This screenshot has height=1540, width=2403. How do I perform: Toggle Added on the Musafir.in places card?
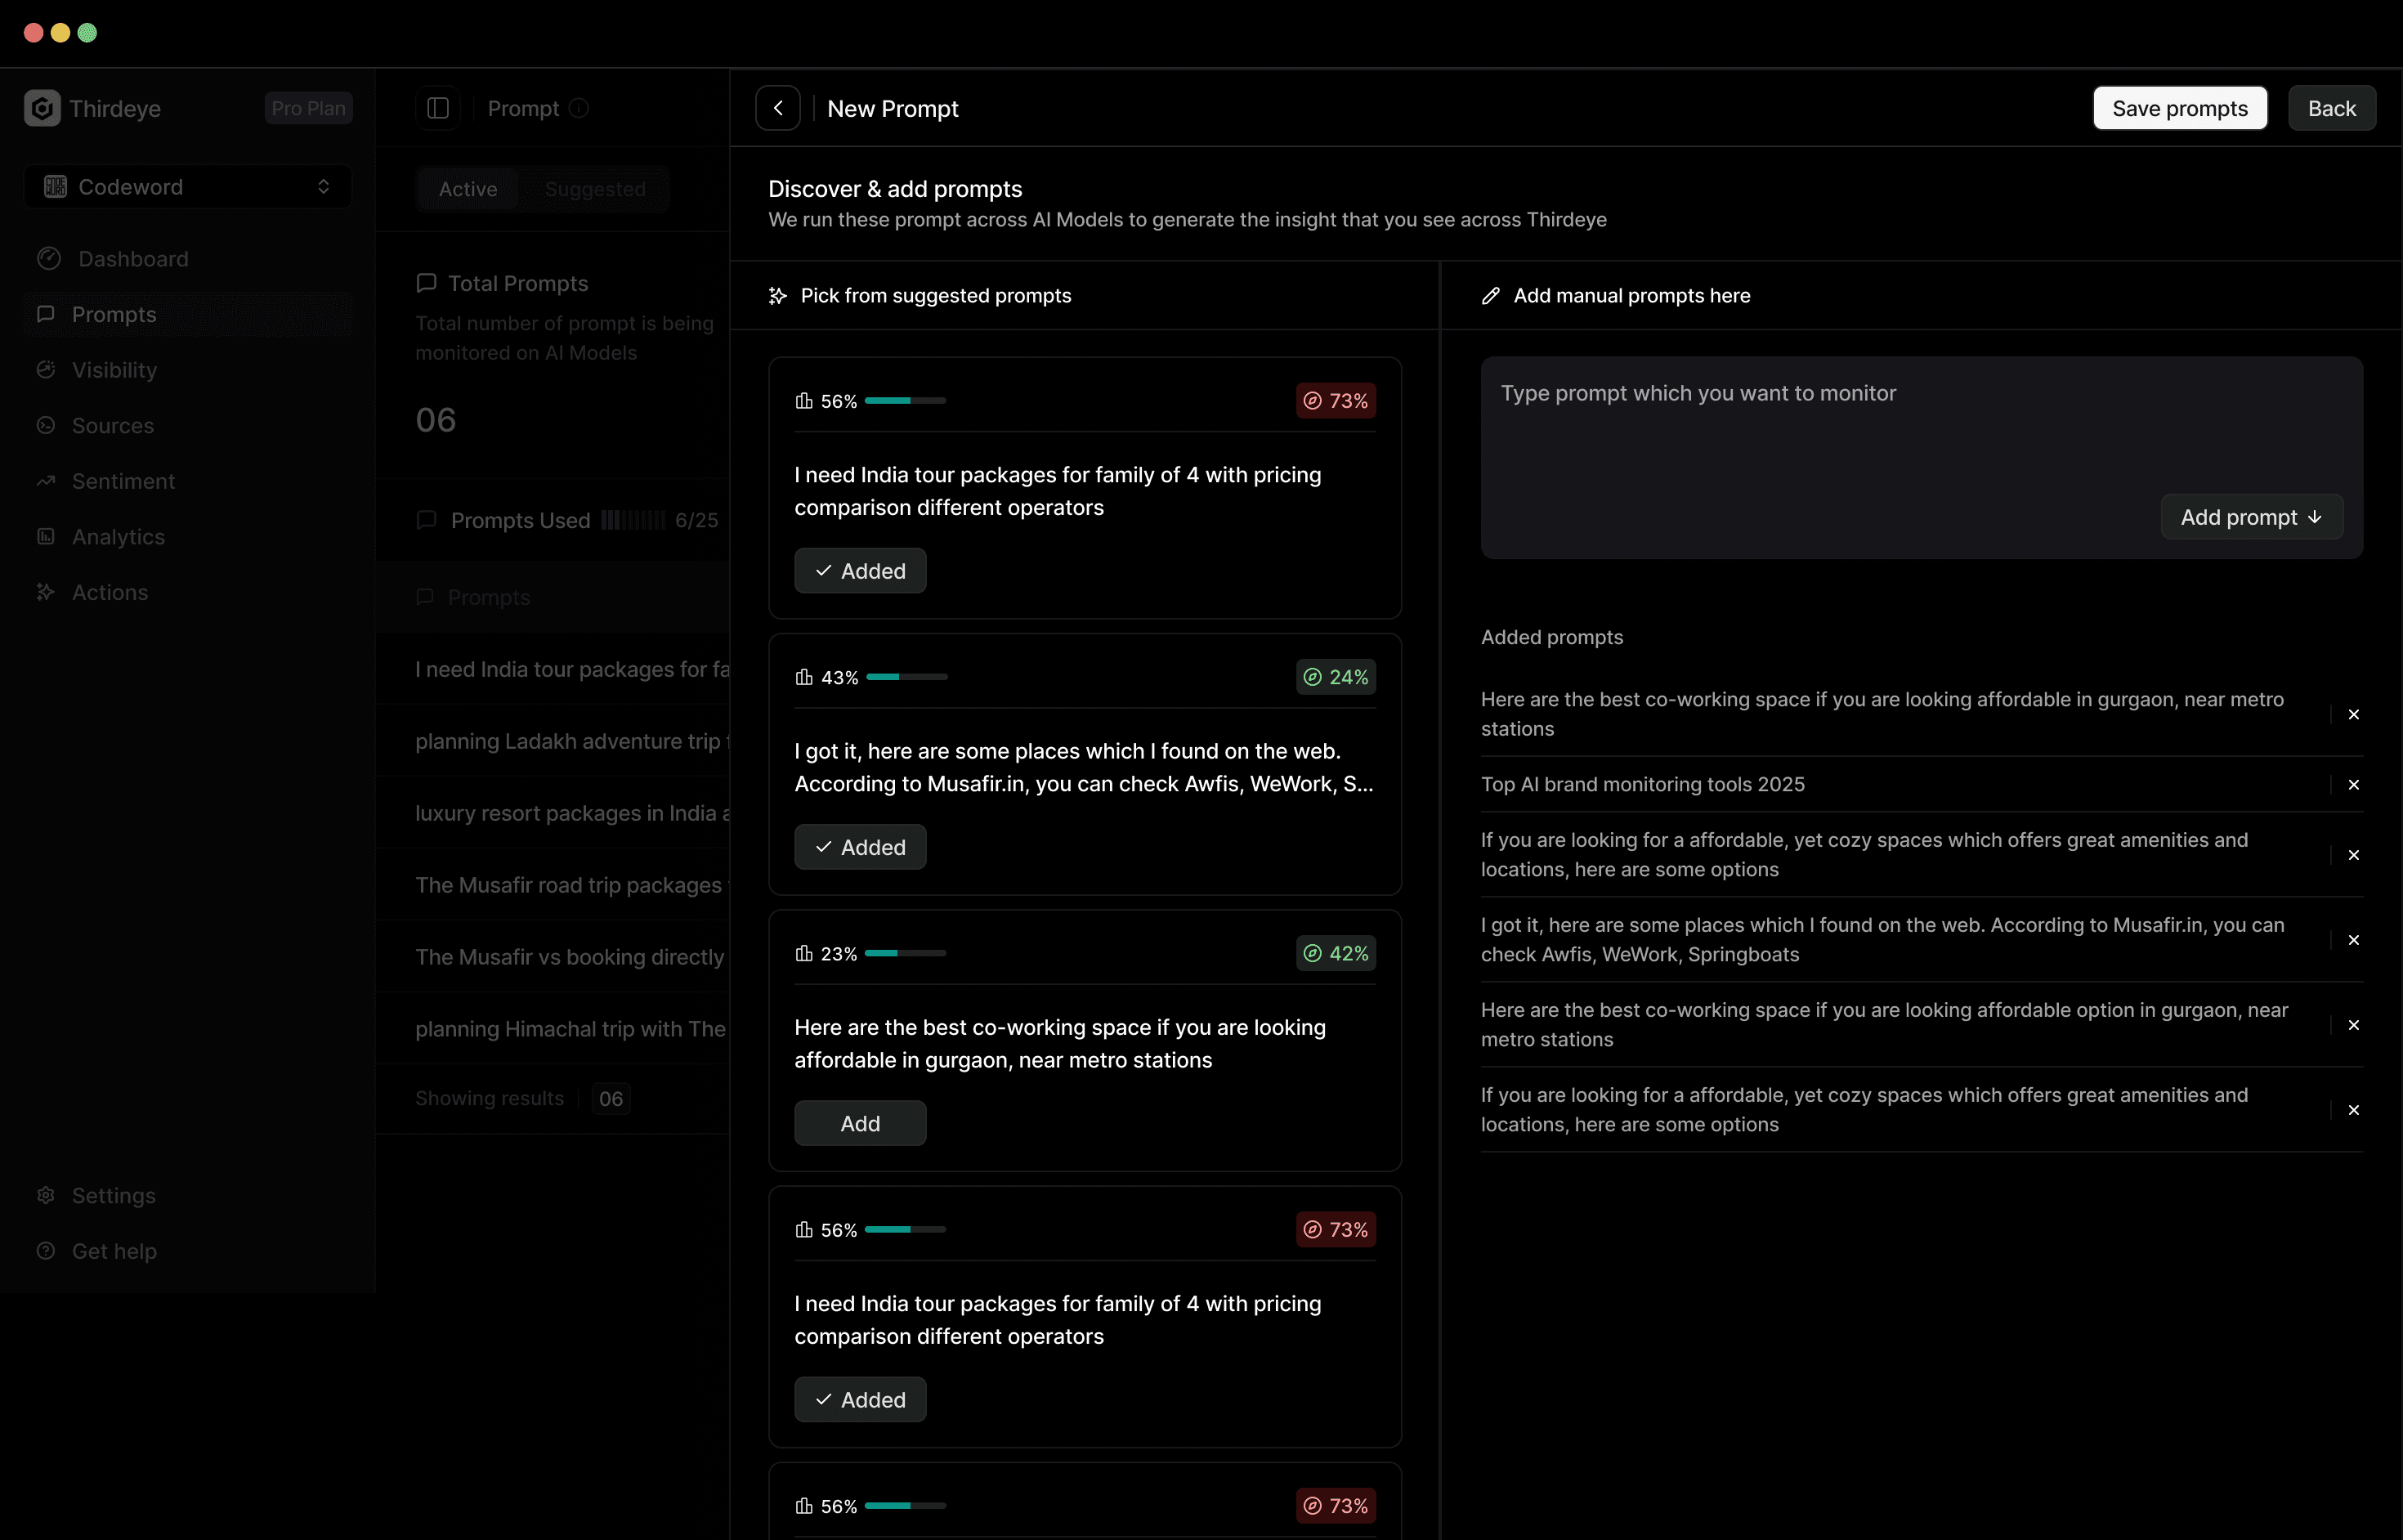tap(860, 847)
